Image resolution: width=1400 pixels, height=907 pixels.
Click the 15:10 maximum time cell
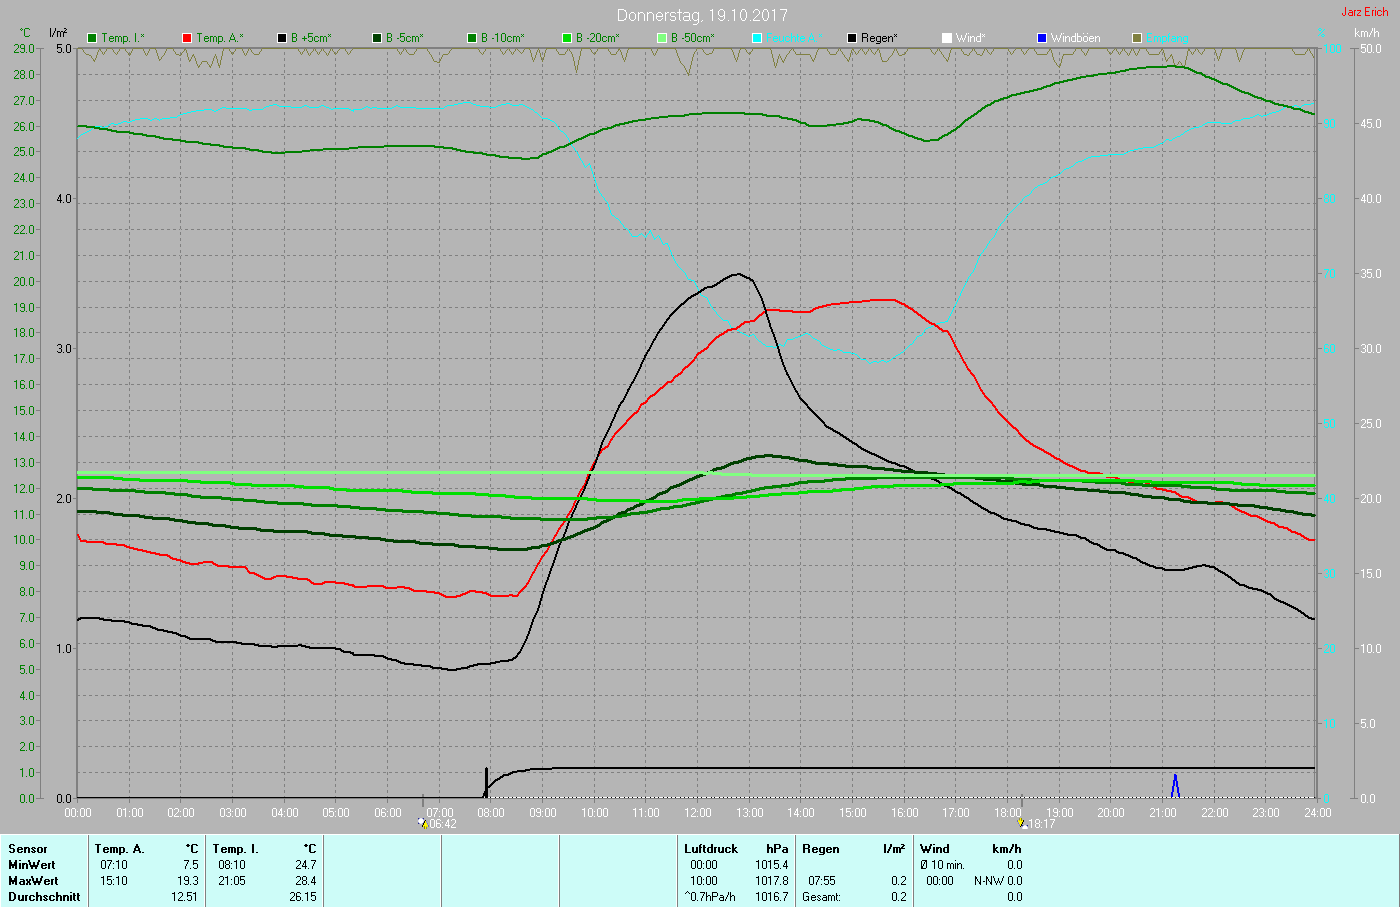tap(114, 881)
